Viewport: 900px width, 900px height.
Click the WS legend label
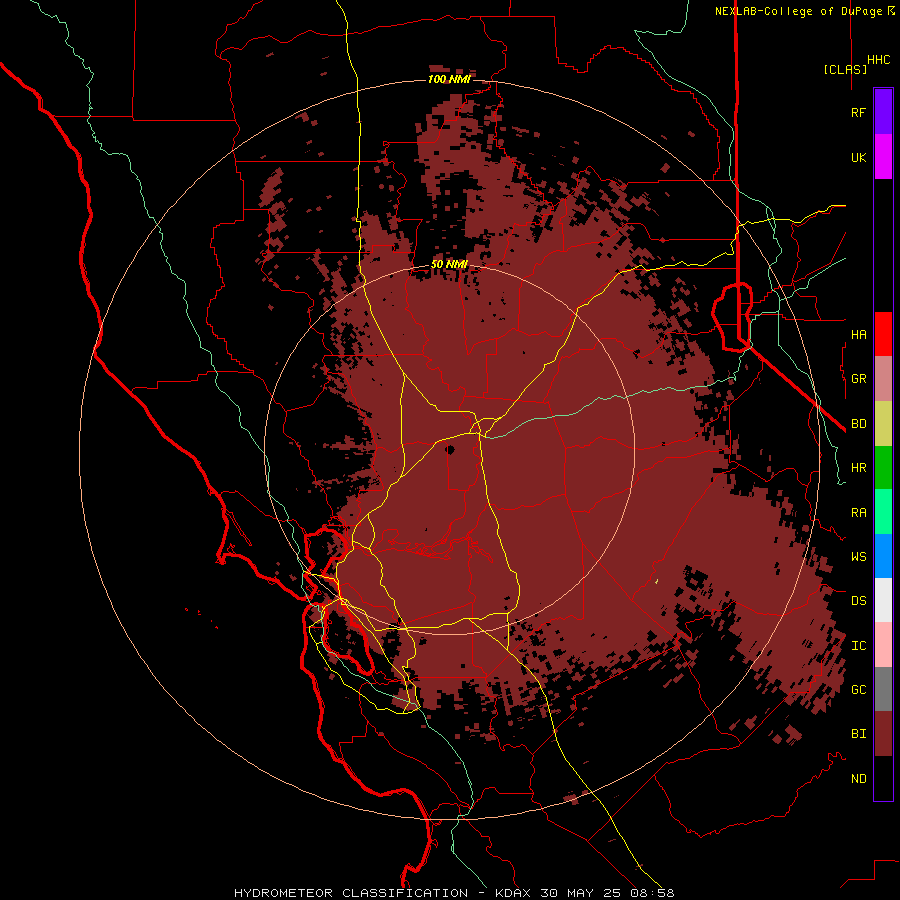tap(858, 556)
